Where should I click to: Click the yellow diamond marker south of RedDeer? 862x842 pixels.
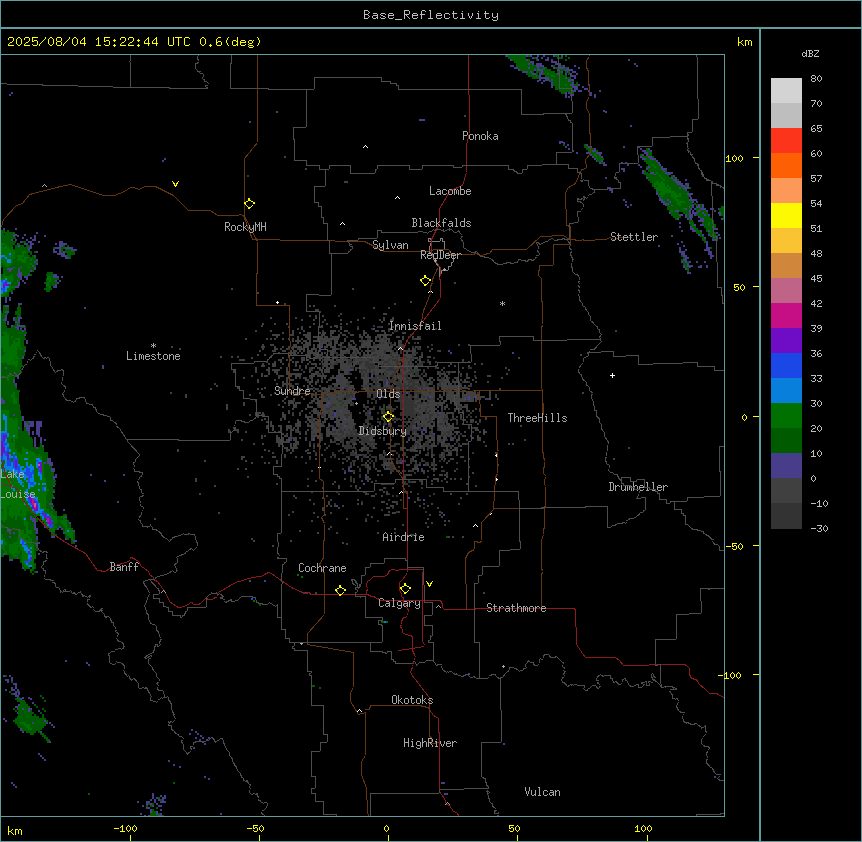pos(426,281)
